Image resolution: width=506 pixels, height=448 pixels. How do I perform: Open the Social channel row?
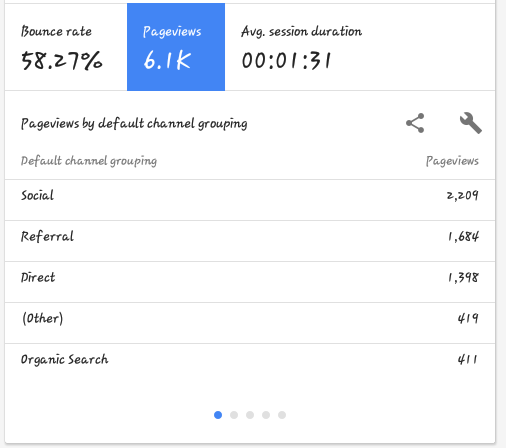click(250, 200)
